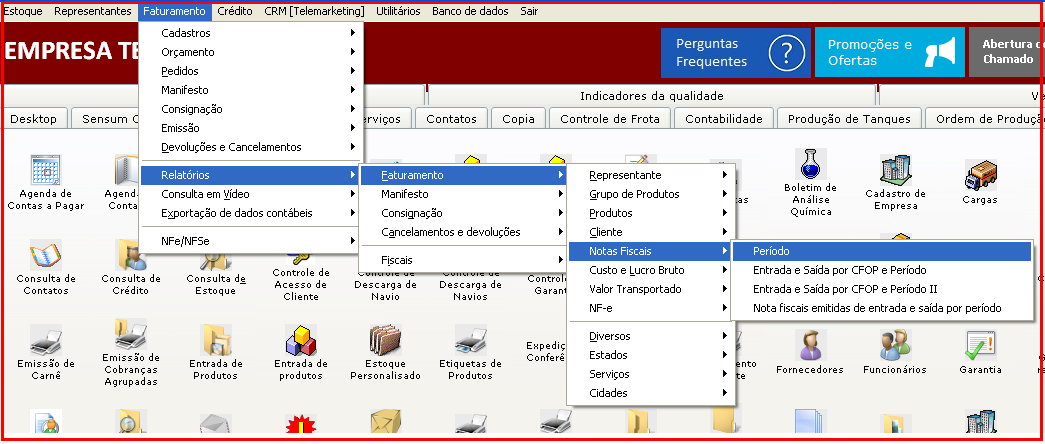The width and height of the screenshot is (1045, 444).
Task: Expand the Emissão submenu
Action: 251,128
